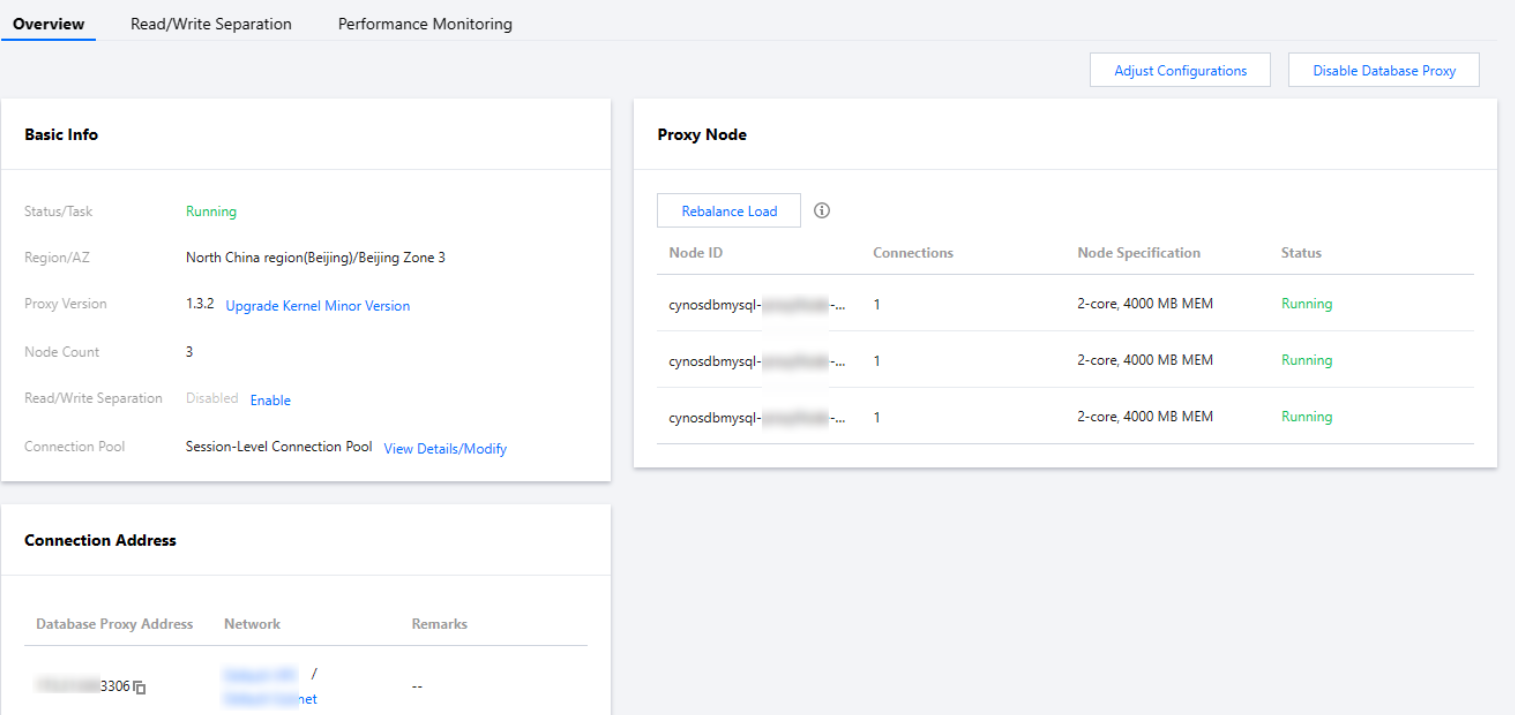Click the Adjust Configurations button
The image size is (1515, 715).
coord(1180,71)
